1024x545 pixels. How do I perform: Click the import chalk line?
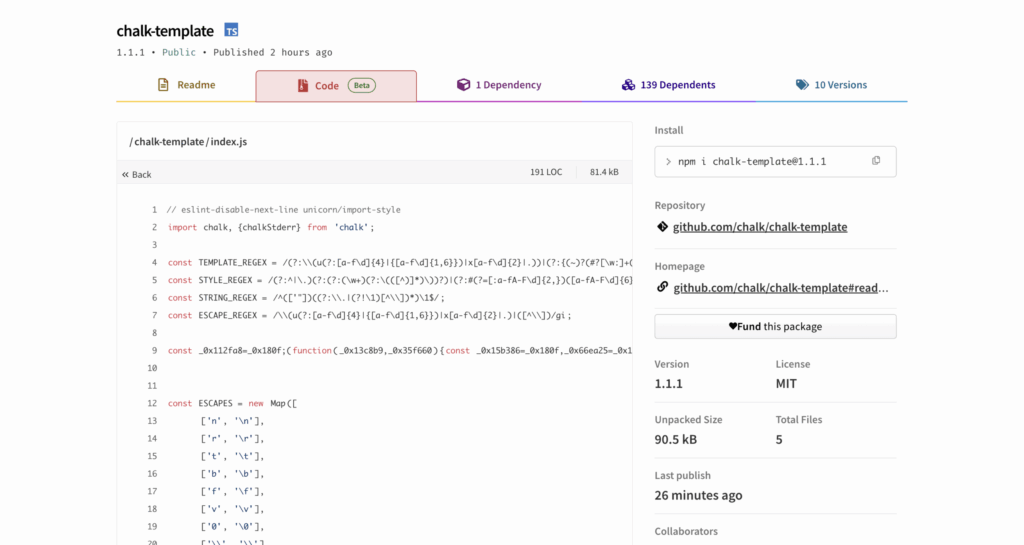[x=272, y=227]
